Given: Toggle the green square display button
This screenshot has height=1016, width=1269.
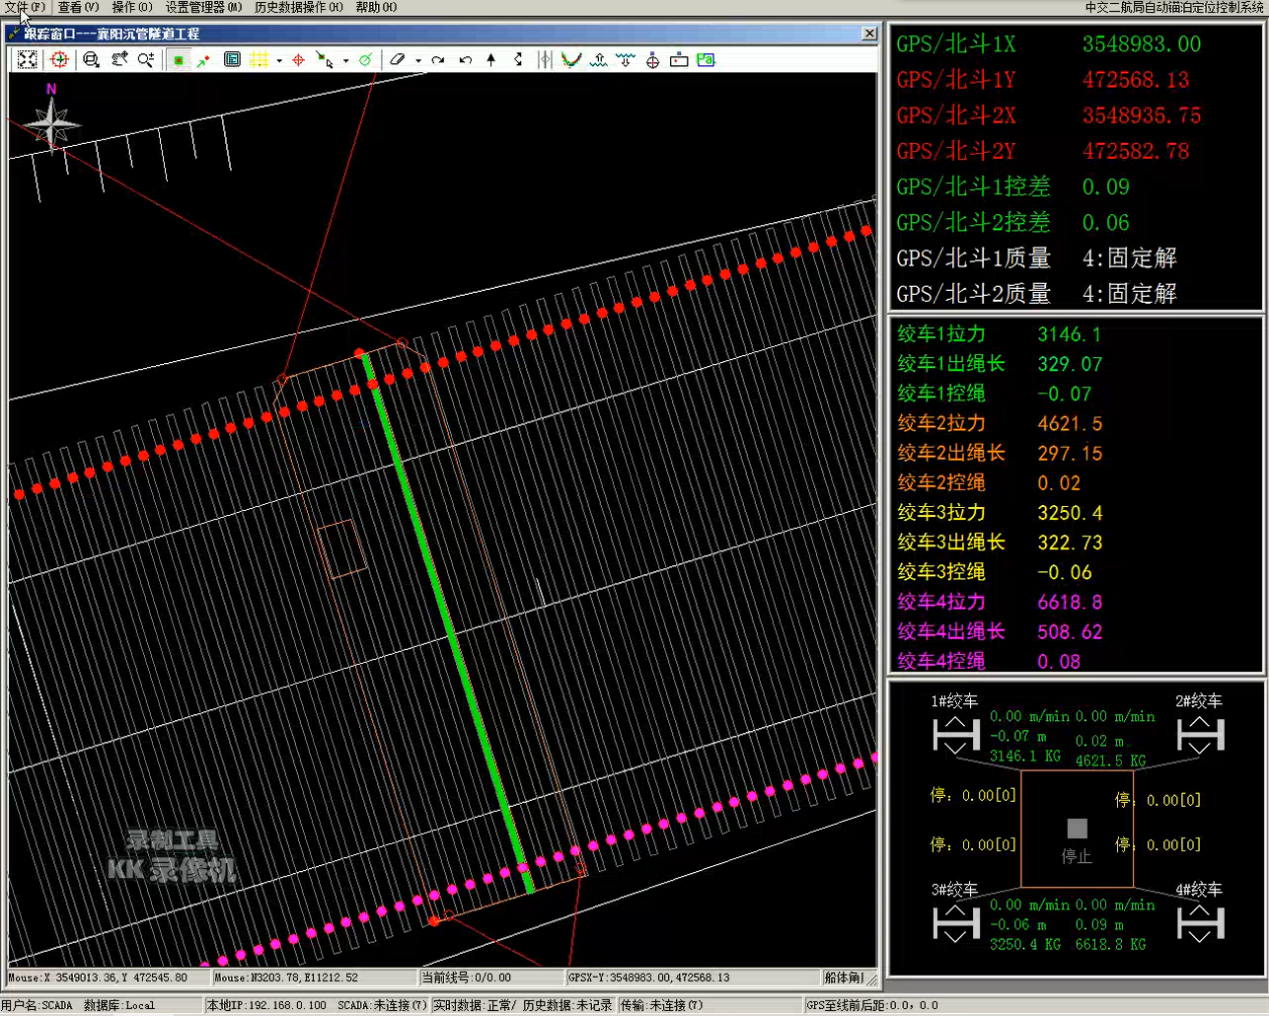Looking at the screenshot, I should (178, 60).
